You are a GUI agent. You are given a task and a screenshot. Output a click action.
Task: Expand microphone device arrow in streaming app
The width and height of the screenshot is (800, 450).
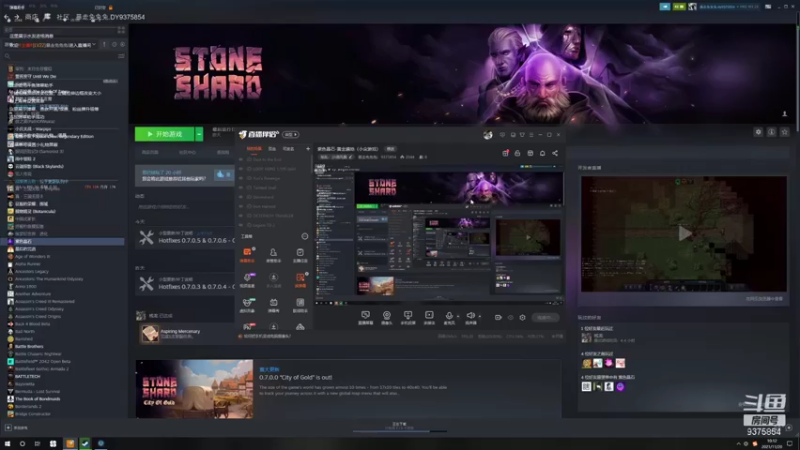(x=458, y=316)
